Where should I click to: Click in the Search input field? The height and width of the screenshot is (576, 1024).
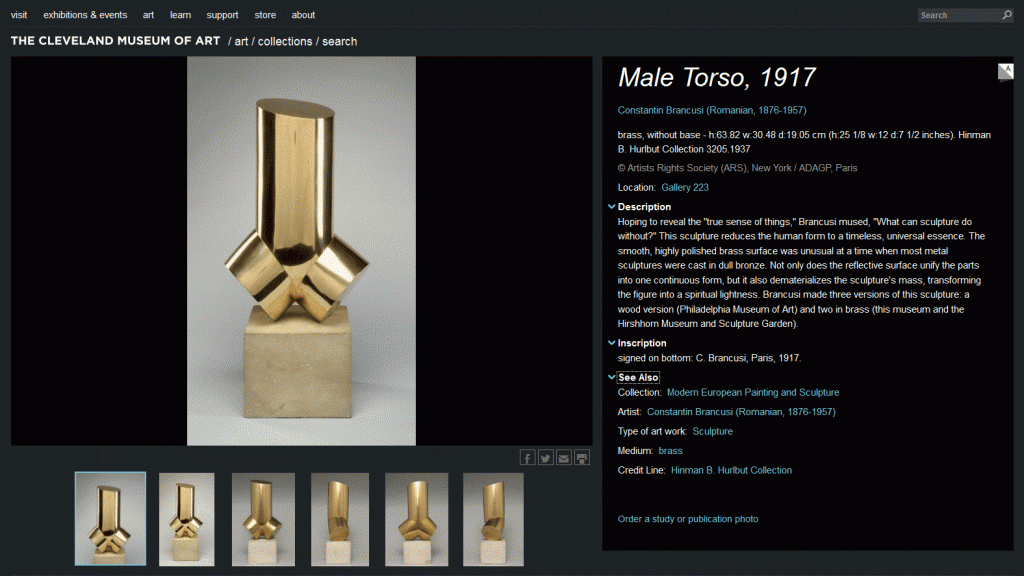958,15
